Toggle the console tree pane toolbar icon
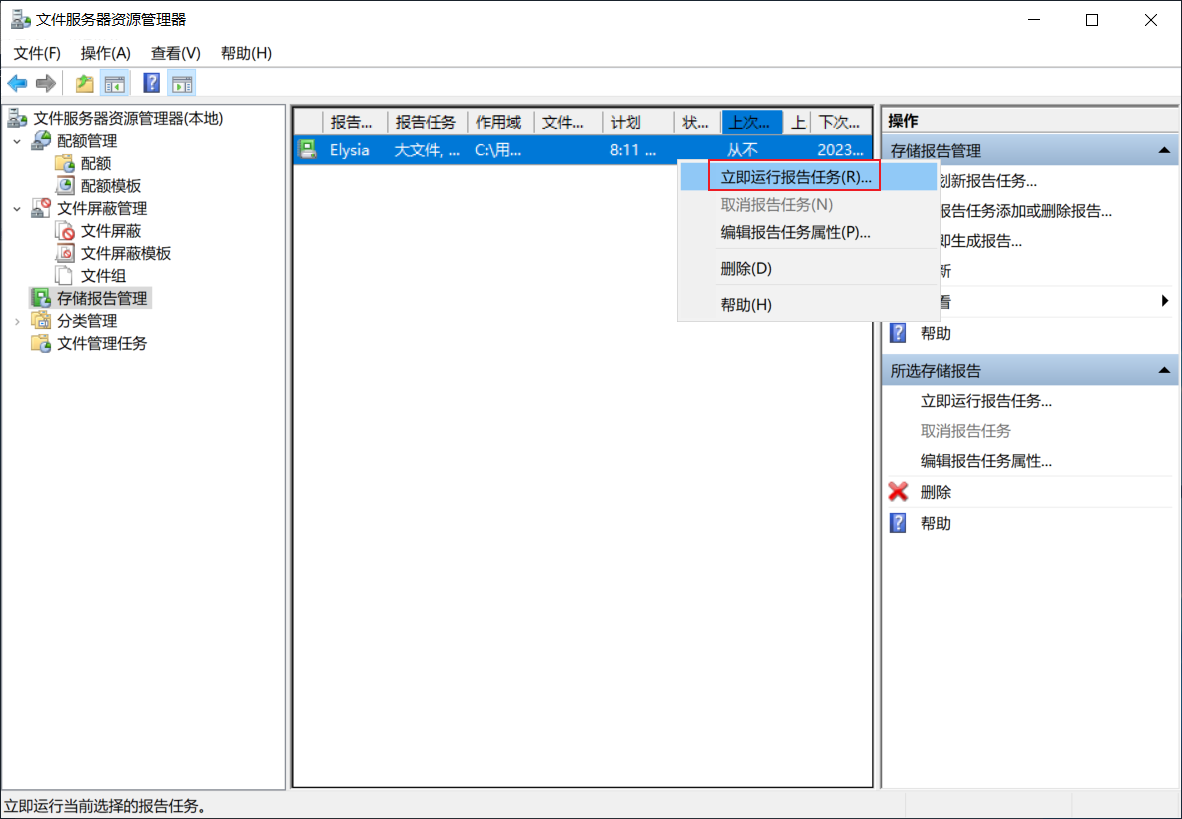This screenshot has width=1182, height=819. click(115, 83)
